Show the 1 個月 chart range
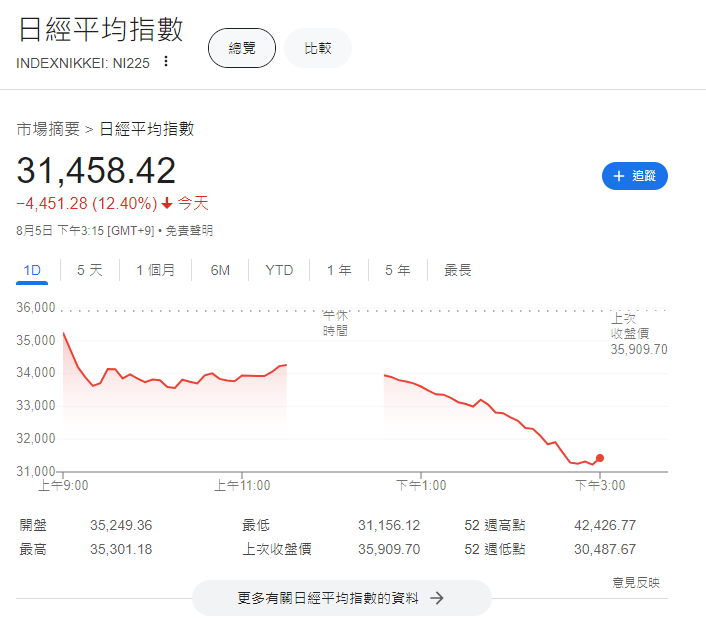This screenshot has height=640, width=706. tap(155, 270)
